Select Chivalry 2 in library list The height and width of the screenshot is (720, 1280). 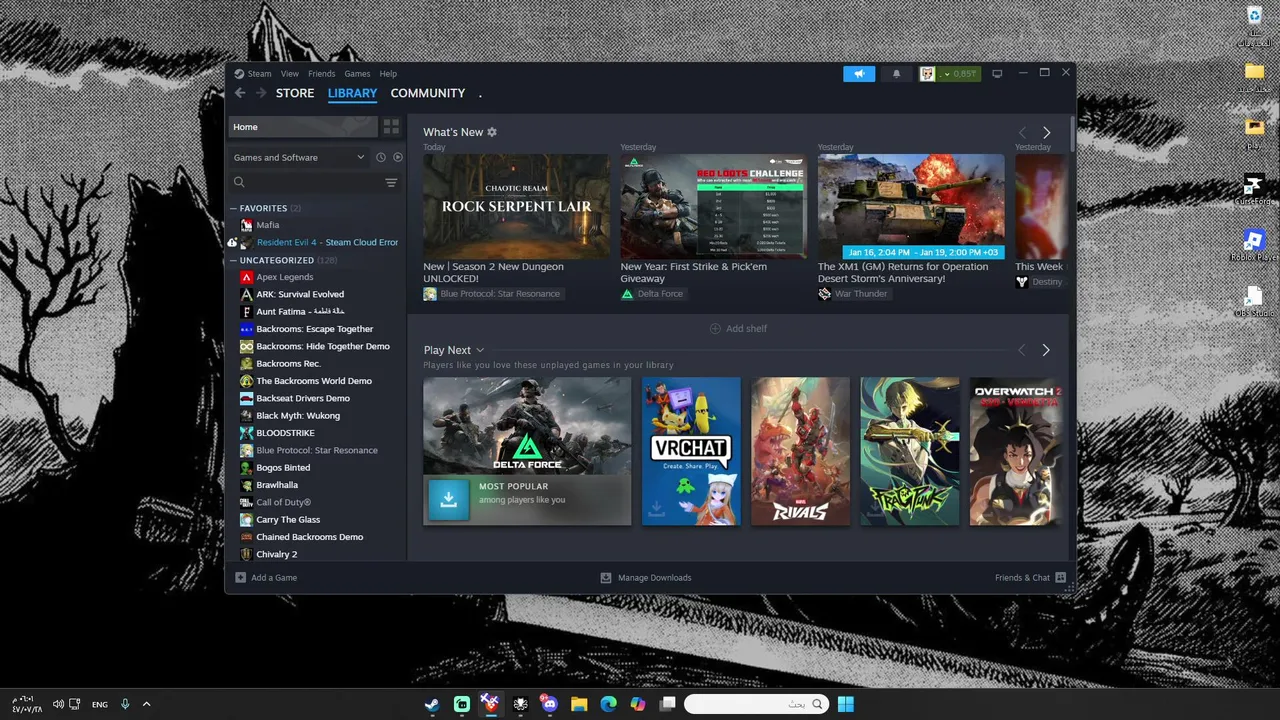point(276,554)
